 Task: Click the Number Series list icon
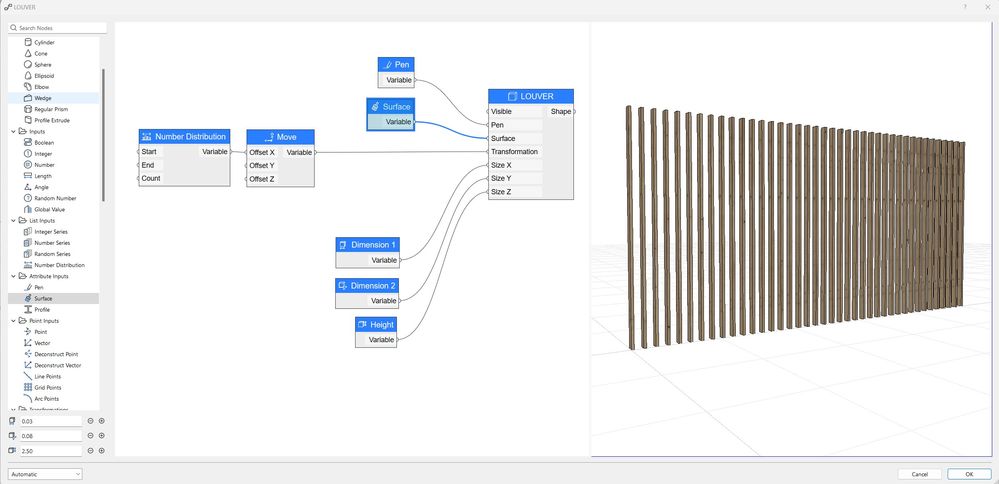pyautogui.click(x=27, y=242)
